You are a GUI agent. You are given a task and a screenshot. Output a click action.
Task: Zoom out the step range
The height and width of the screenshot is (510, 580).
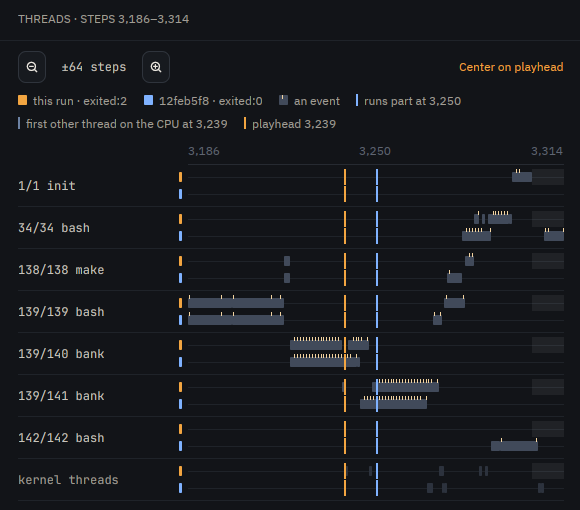(x=32, y=67)
